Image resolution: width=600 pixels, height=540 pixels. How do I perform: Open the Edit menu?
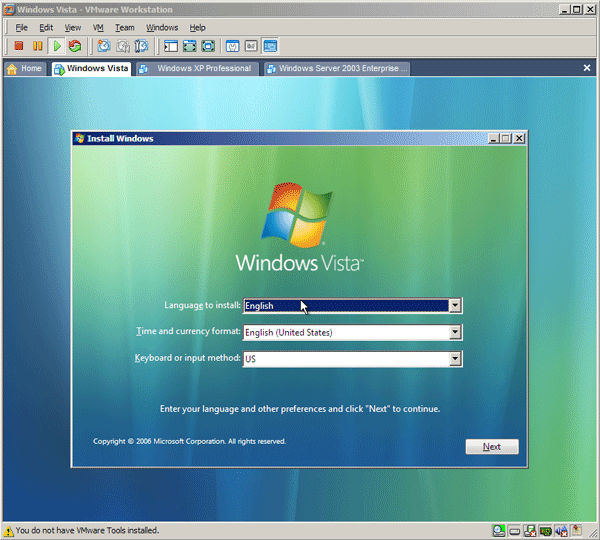[46, 28]
